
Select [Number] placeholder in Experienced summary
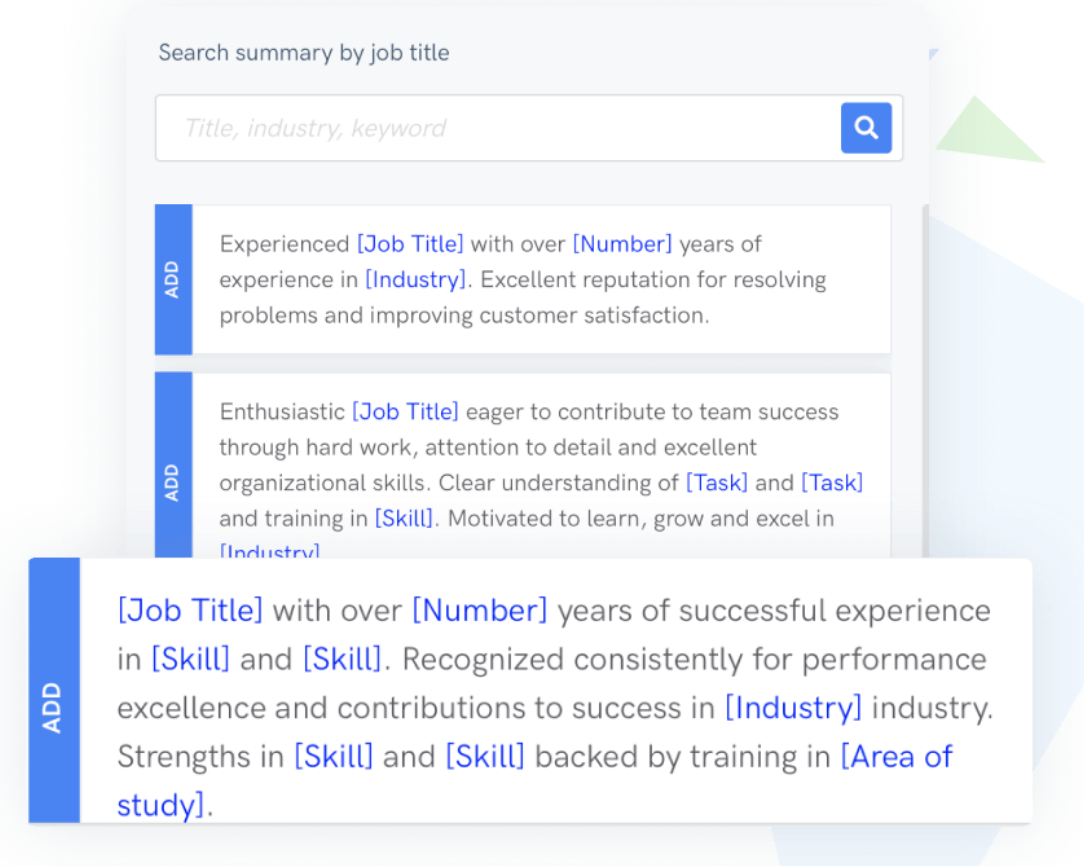tap(622, 244)
